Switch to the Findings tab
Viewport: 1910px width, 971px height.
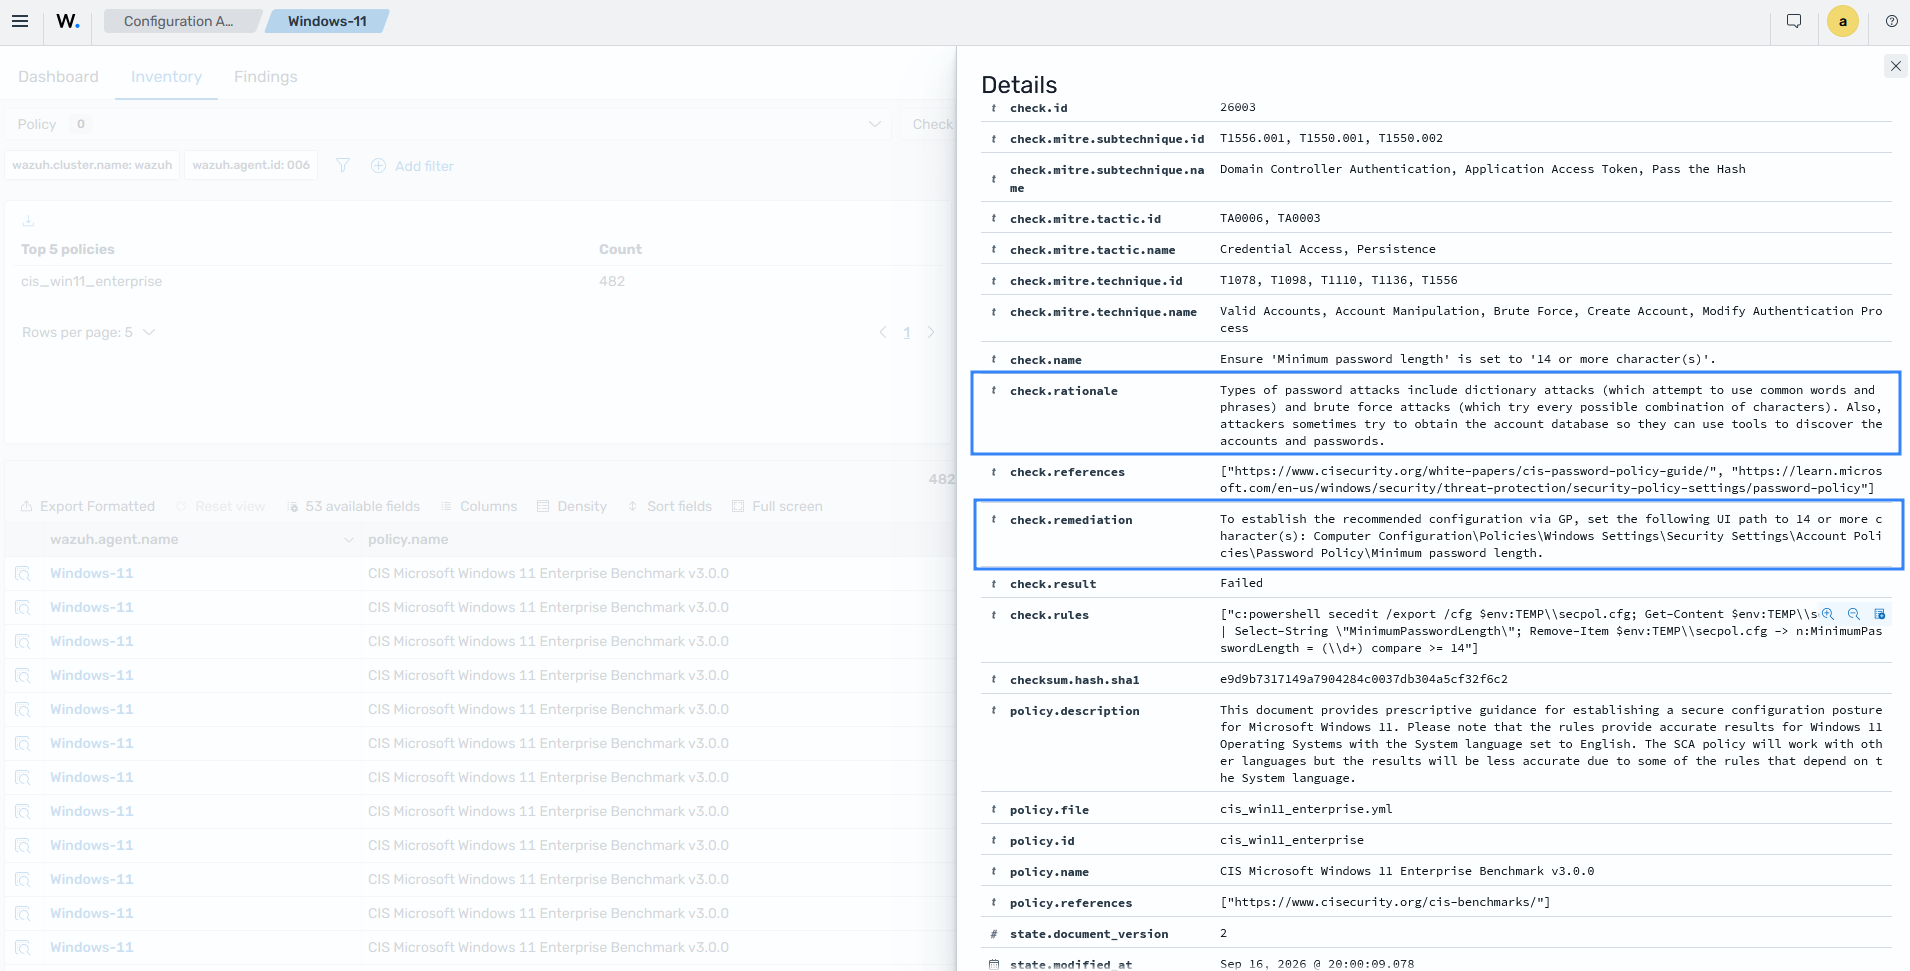click(265, 77)
